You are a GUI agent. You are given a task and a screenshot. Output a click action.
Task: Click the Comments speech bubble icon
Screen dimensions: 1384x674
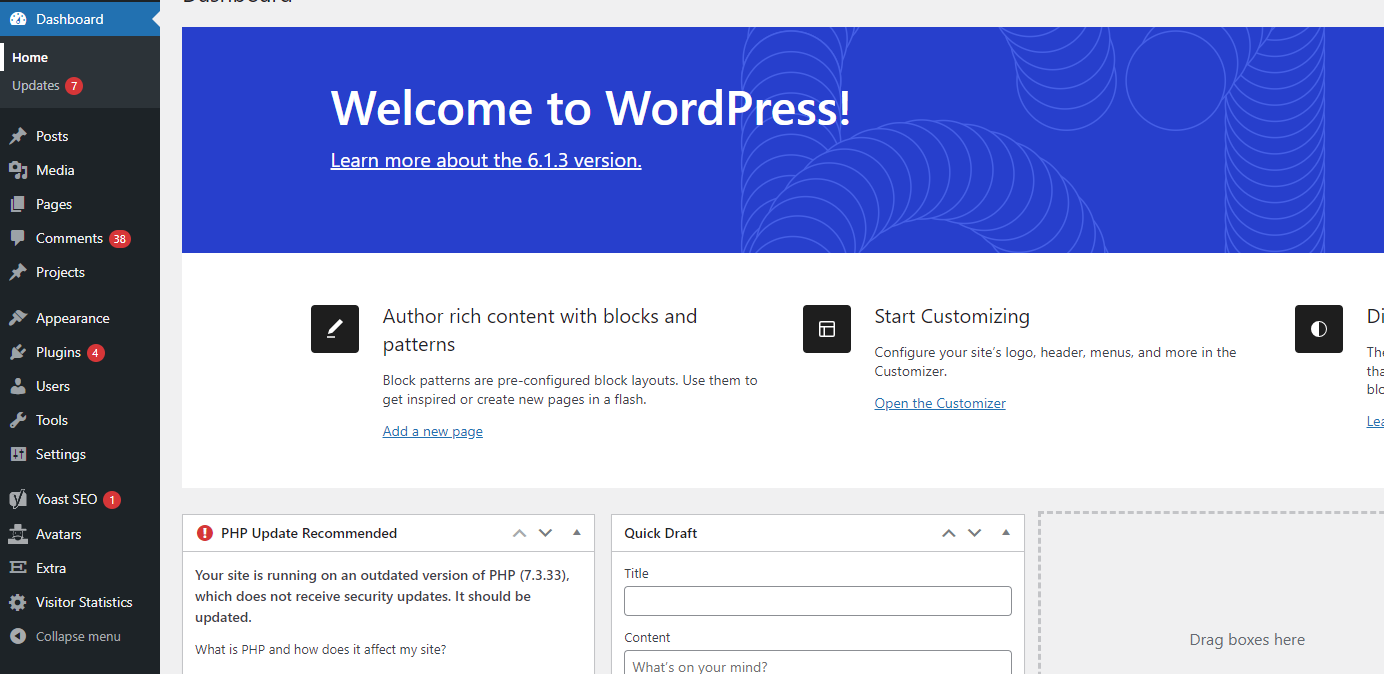coord(18,238)
